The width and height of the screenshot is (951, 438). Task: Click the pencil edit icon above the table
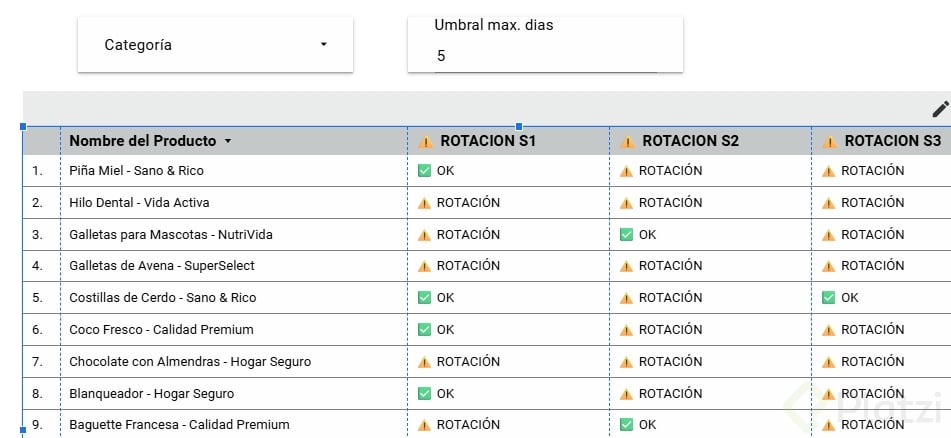point(940,109)
